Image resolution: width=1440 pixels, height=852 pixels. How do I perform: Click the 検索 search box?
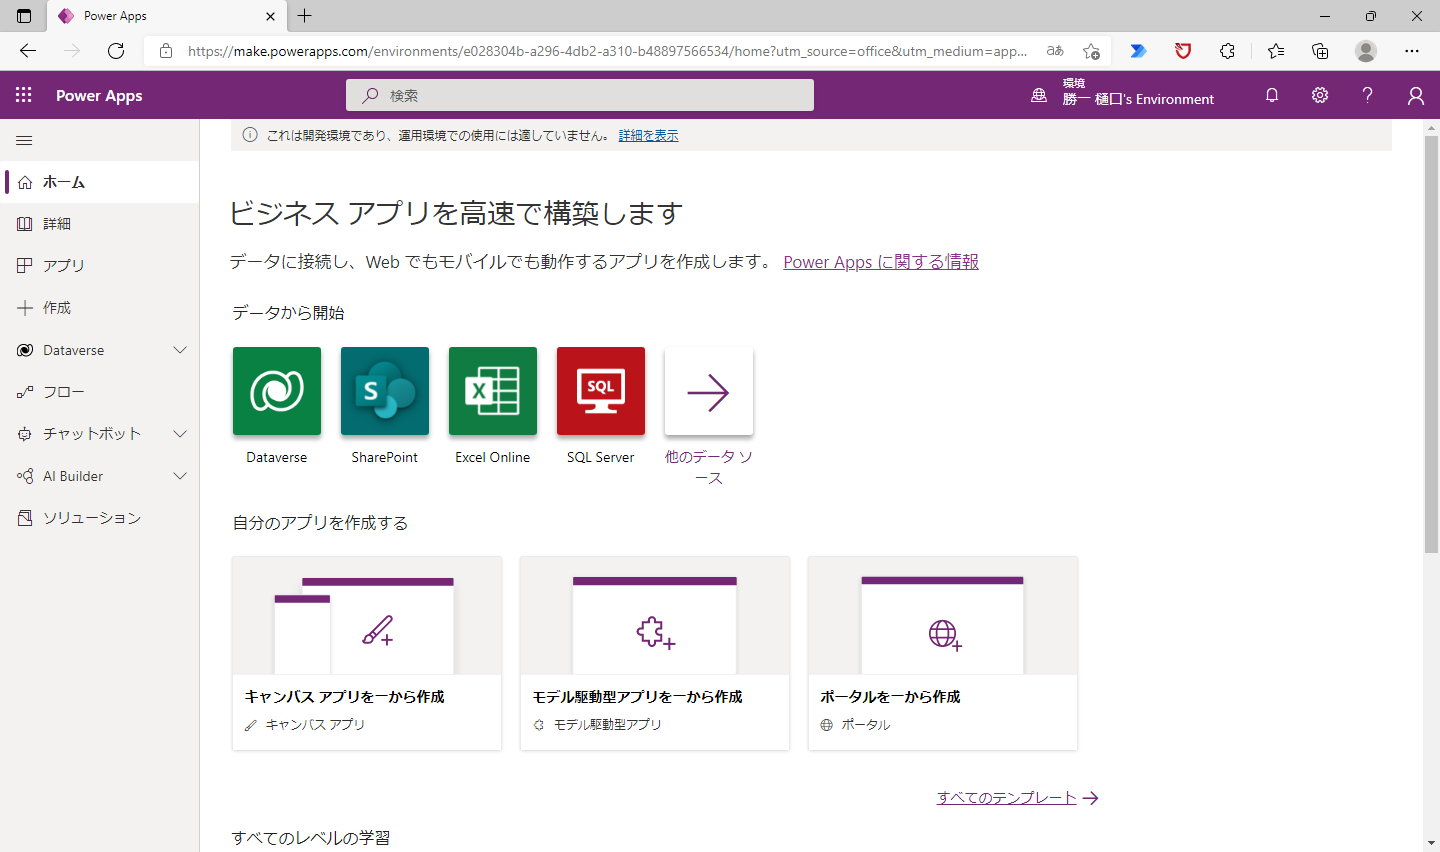tap(580, 95)
